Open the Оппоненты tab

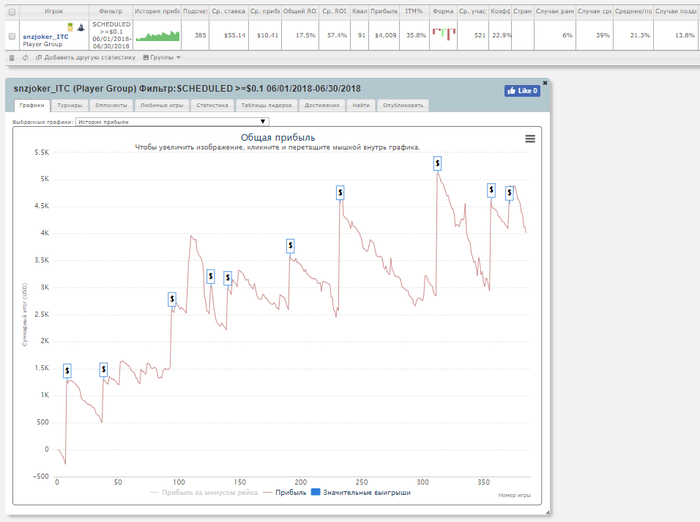click(x=111, y=105)
